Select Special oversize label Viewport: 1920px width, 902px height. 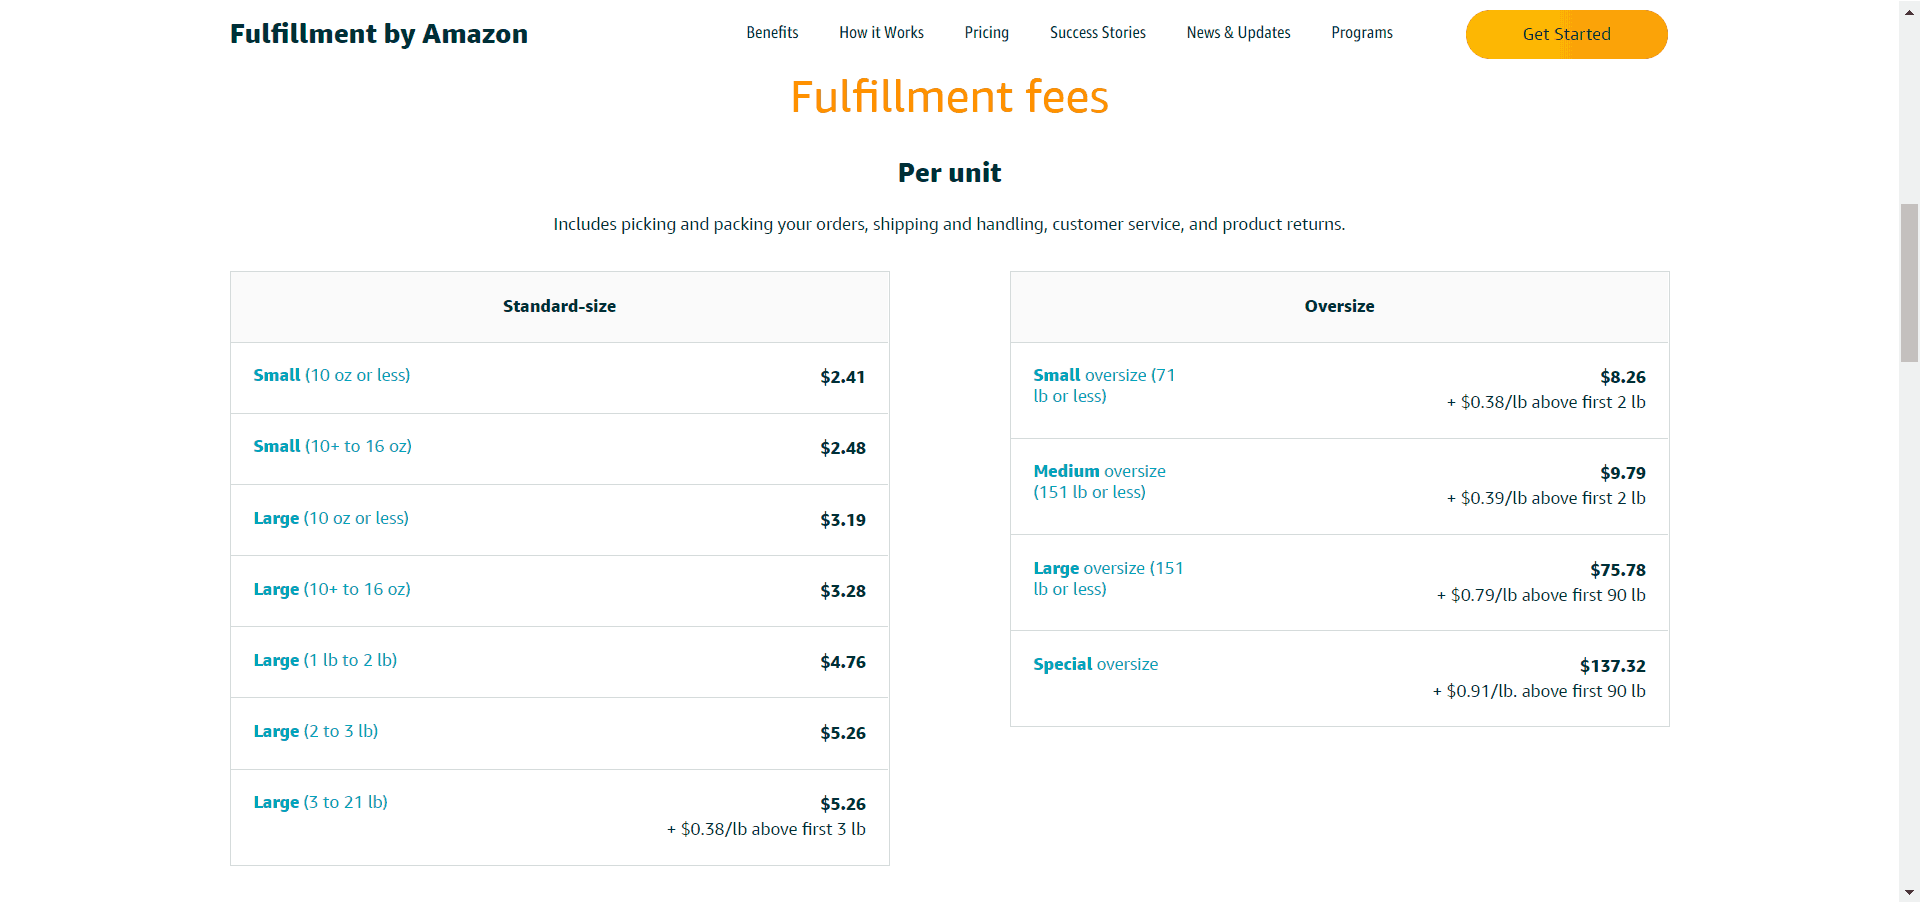(1095, 664)
